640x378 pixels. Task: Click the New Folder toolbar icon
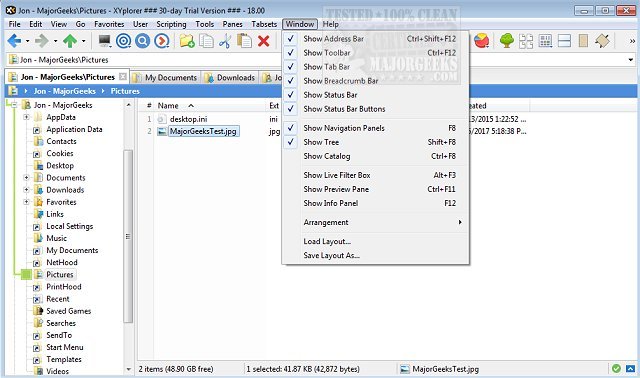187,41
